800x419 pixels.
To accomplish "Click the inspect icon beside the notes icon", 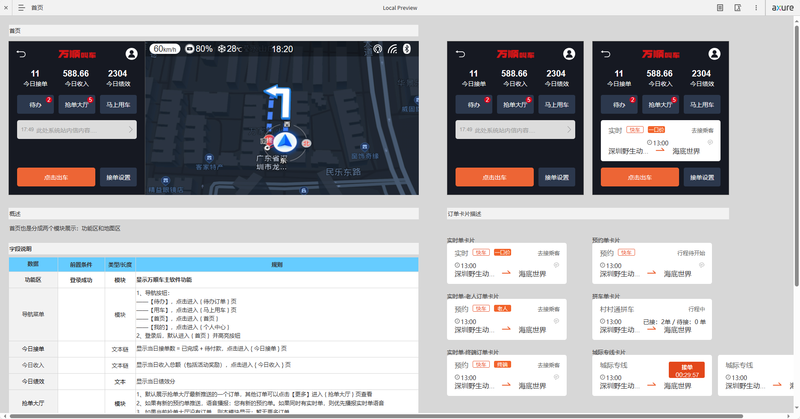I will pos(739,7).
